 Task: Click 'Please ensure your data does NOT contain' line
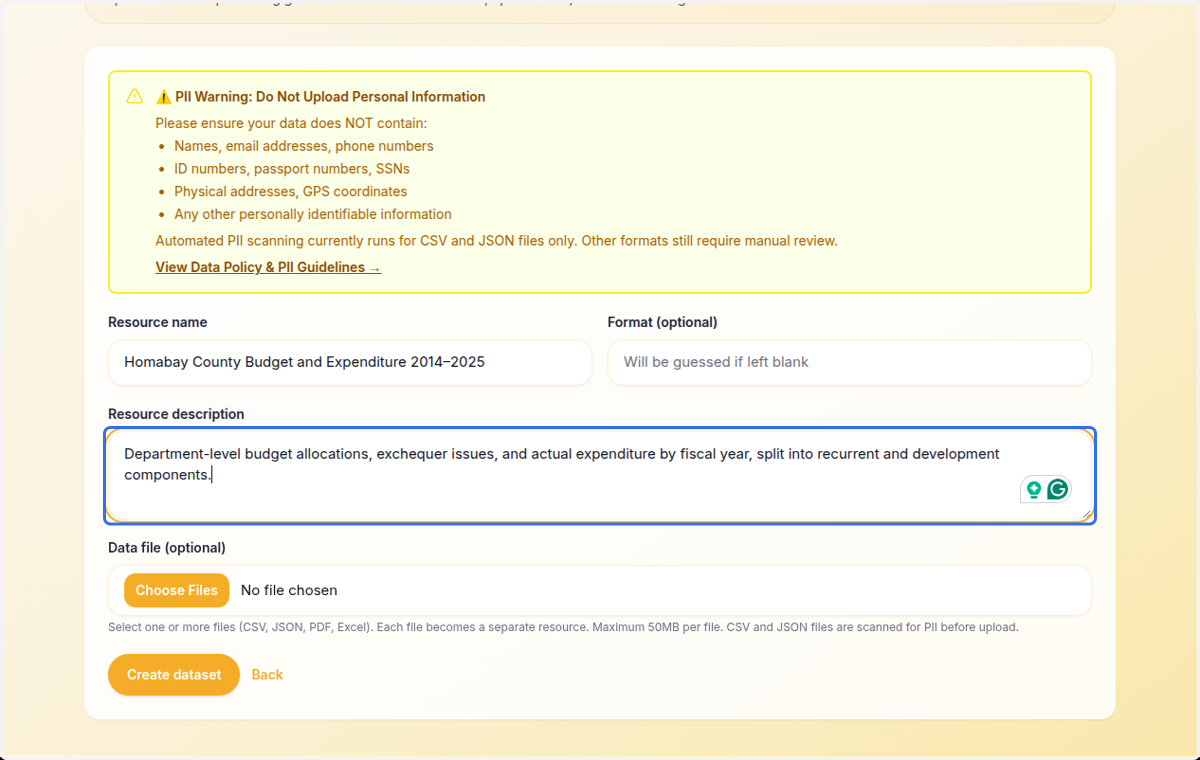(x=291, y=123)
